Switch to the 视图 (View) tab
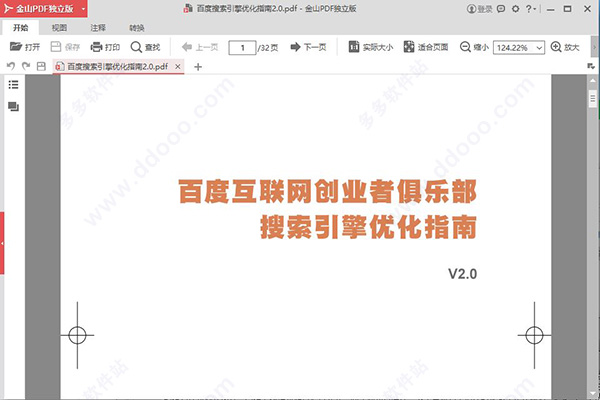Viewport: 600px width, 400px height. (x=60, y=28)
